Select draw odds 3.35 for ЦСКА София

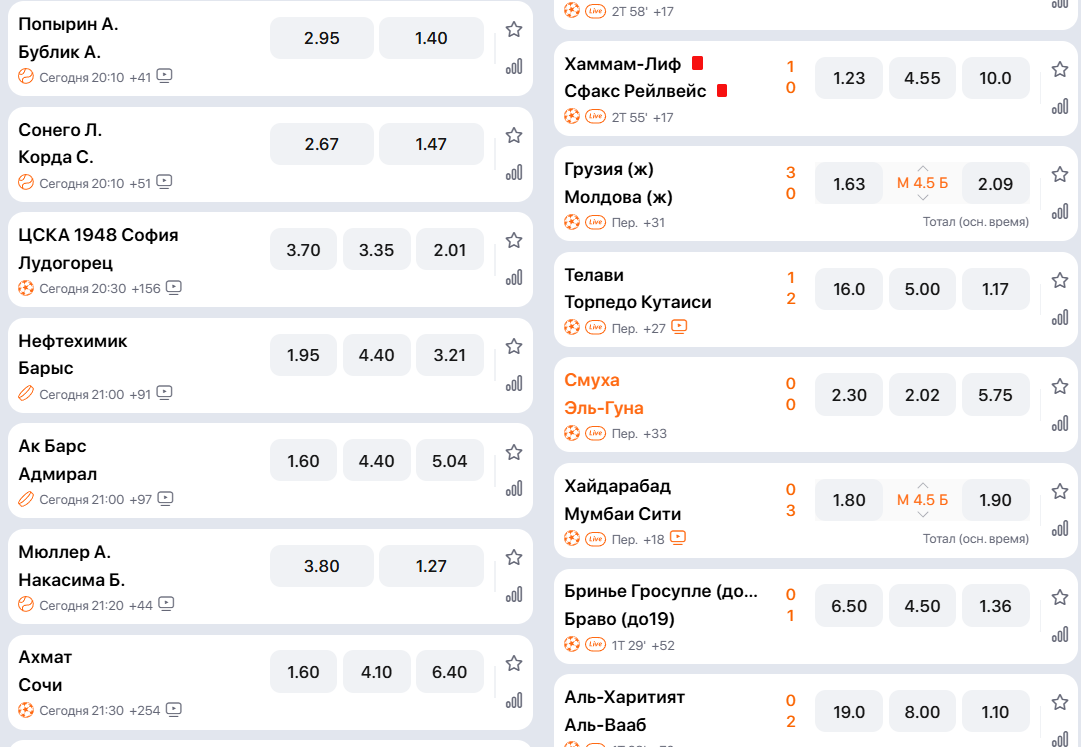coord(377,250)
